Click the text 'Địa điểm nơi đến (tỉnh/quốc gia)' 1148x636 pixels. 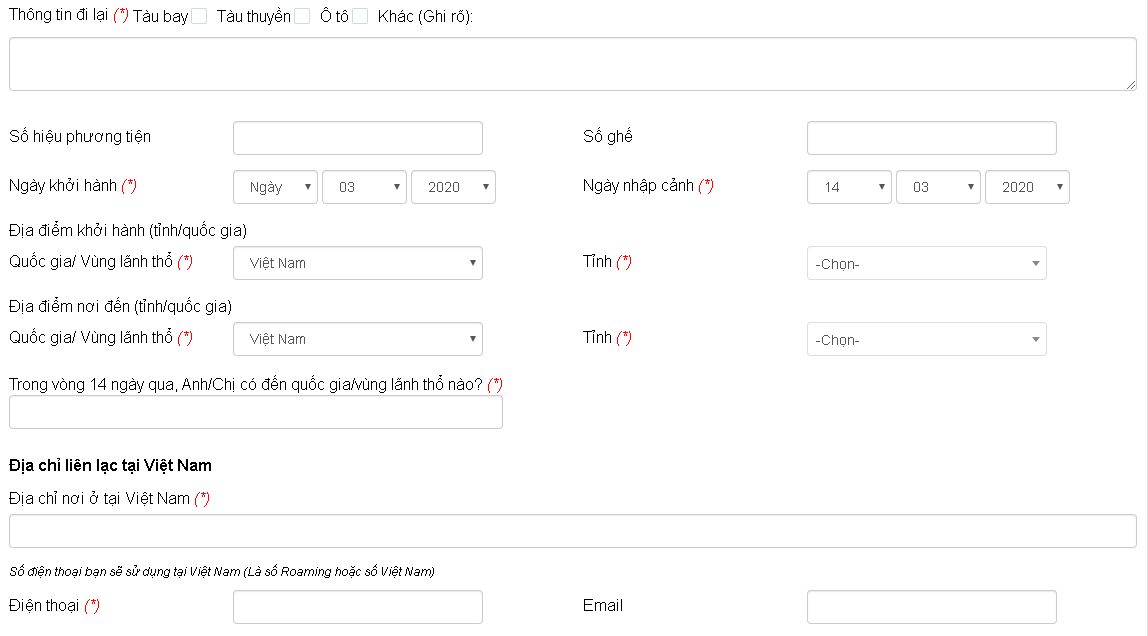tap(121, 306)
